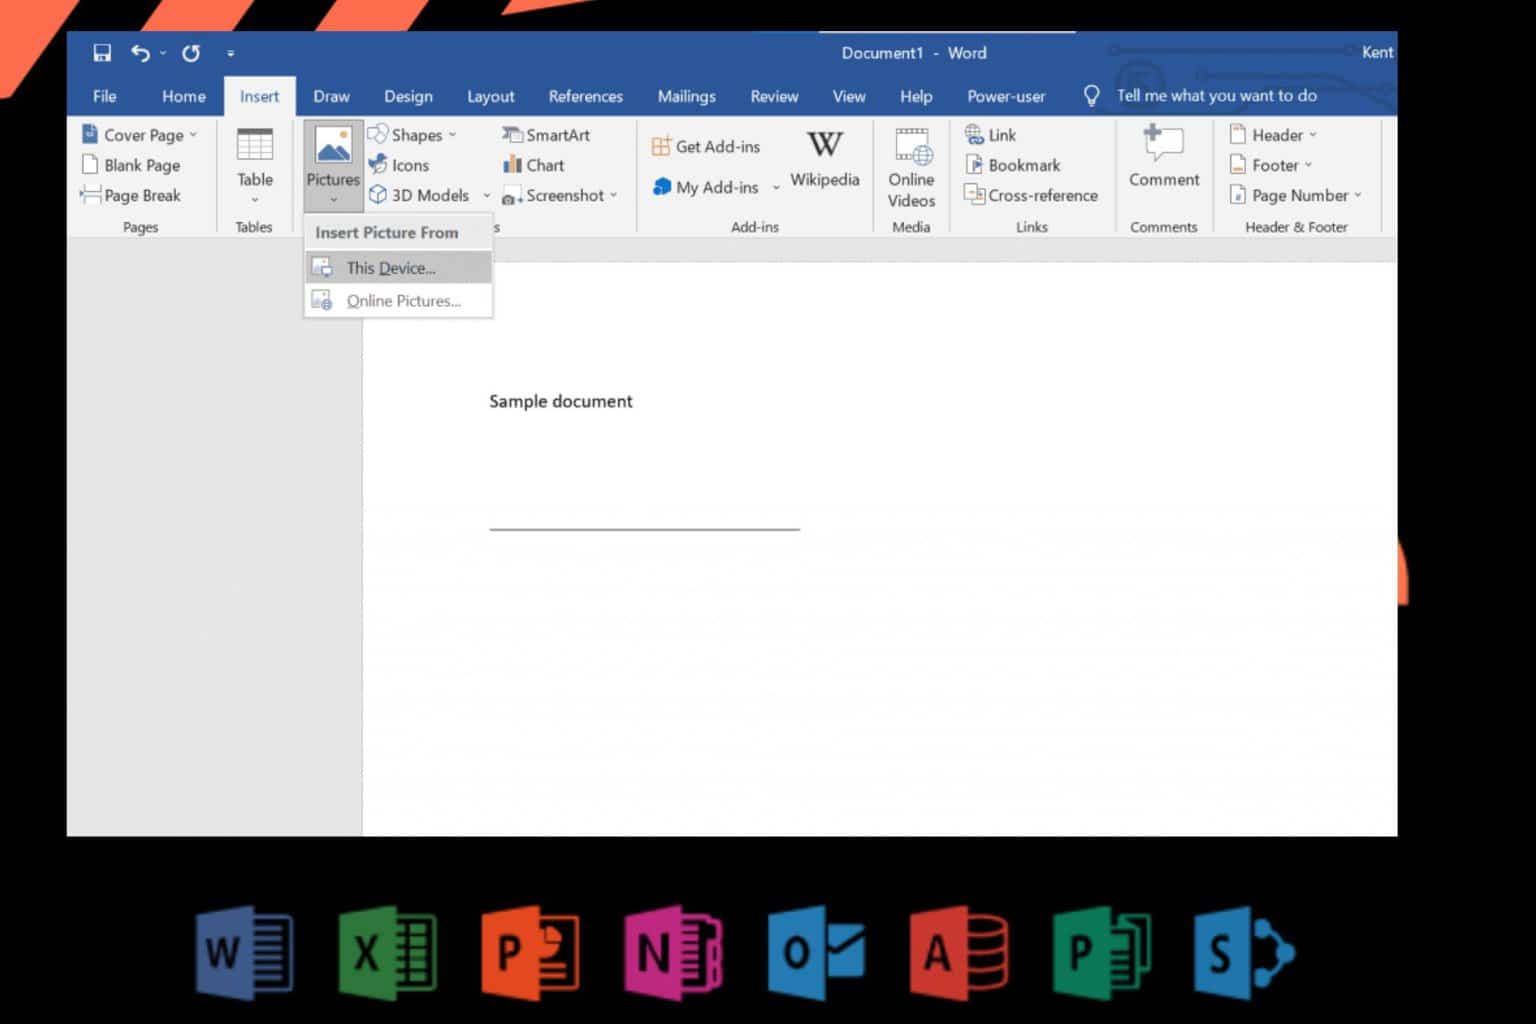Insert a Link

tap(990, 135)
